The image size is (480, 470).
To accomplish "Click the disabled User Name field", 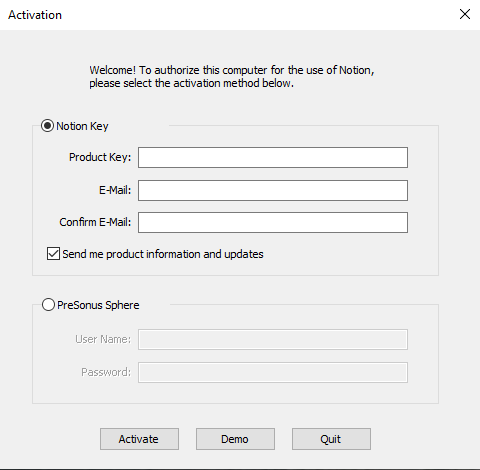I will pyautogui.click(x=273, y=339).
